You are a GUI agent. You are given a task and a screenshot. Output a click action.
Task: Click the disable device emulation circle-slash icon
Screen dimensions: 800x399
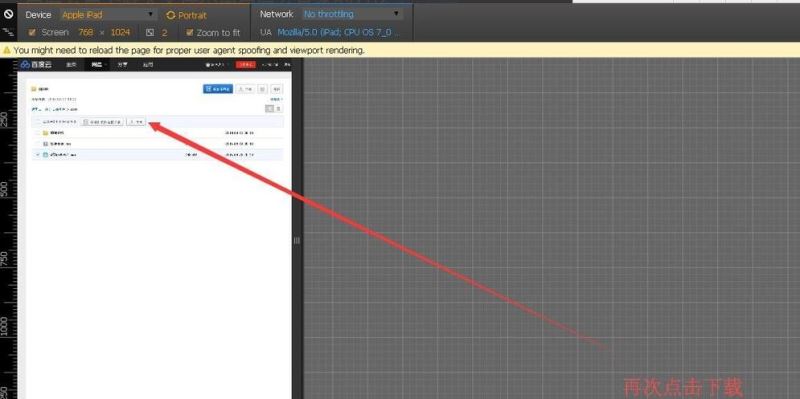click(x=8, y=14)
